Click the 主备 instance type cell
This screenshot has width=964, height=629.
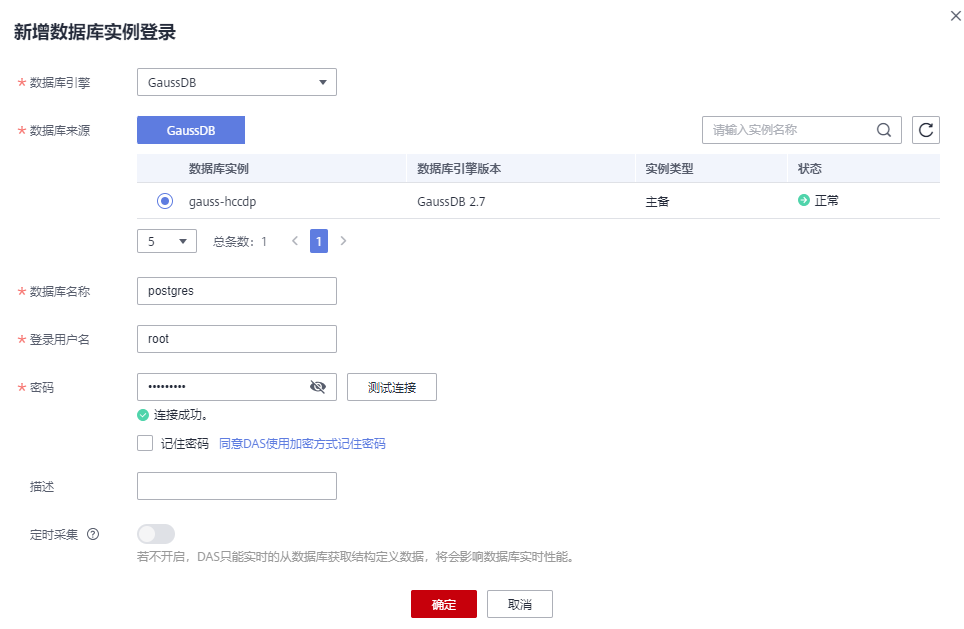tap(657, 201)
